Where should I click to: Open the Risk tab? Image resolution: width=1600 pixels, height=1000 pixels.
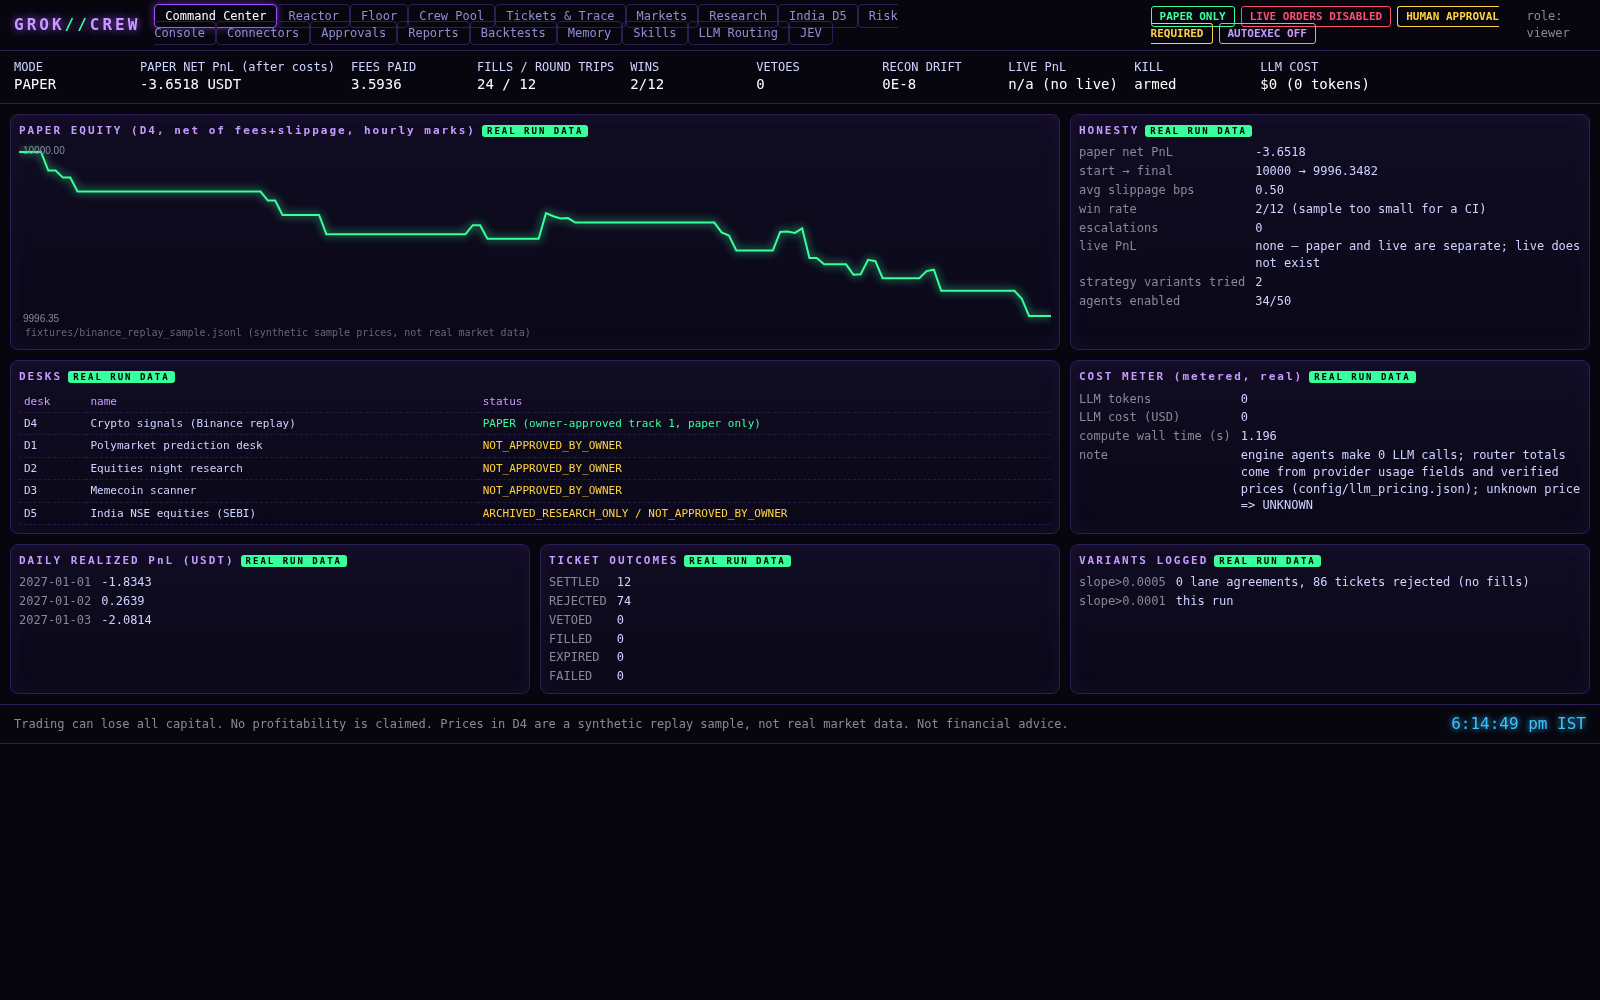[x=882, y=16]
